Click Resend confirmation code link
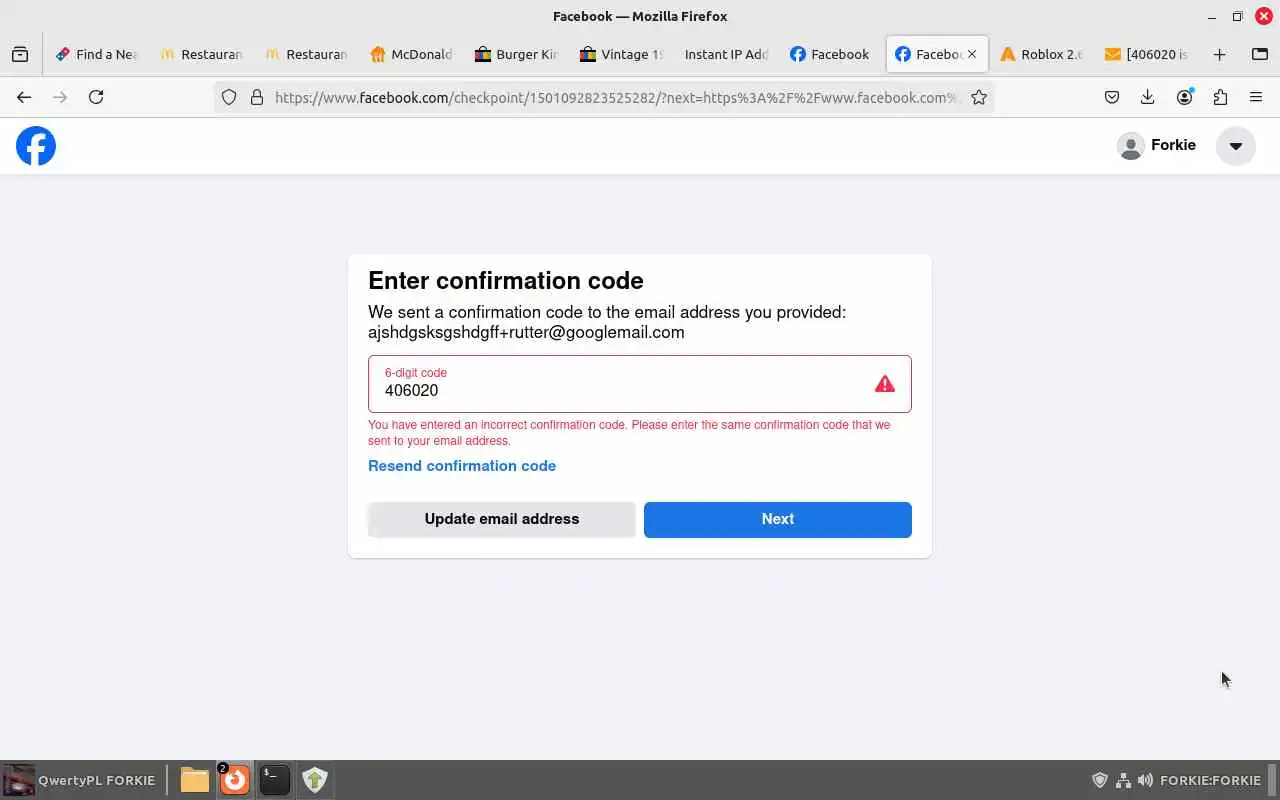 click(x=462, y=466)
